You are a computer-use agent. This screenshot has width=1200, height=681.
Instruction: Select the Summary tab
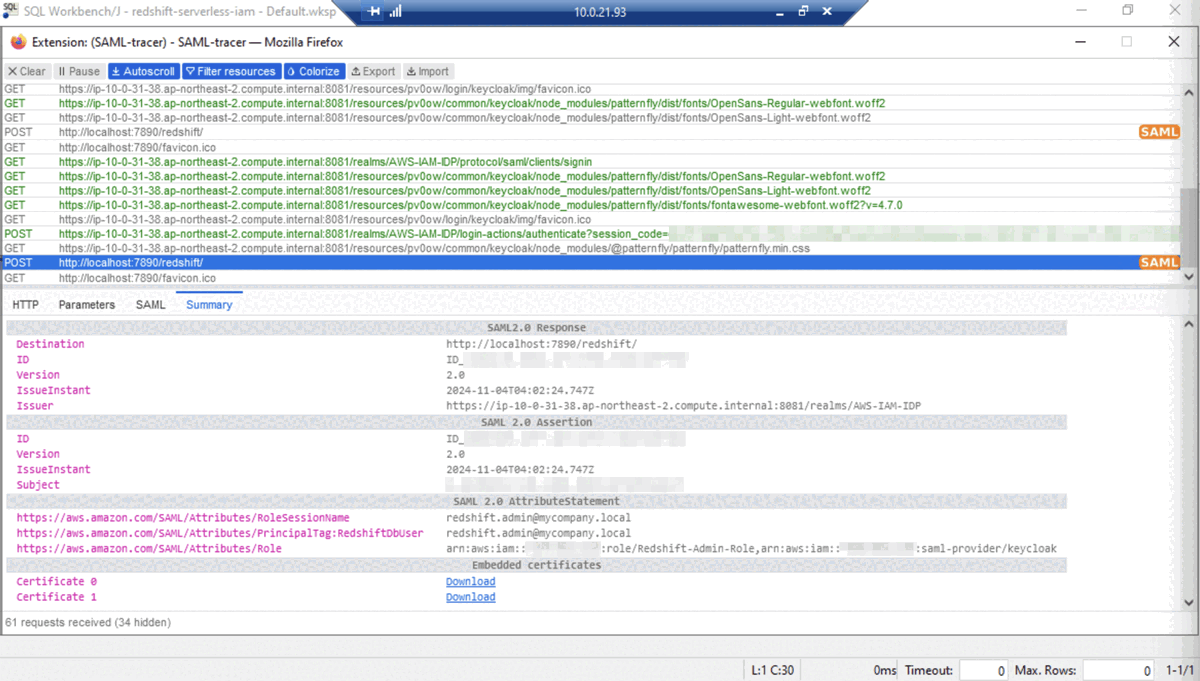pos(209,305)
